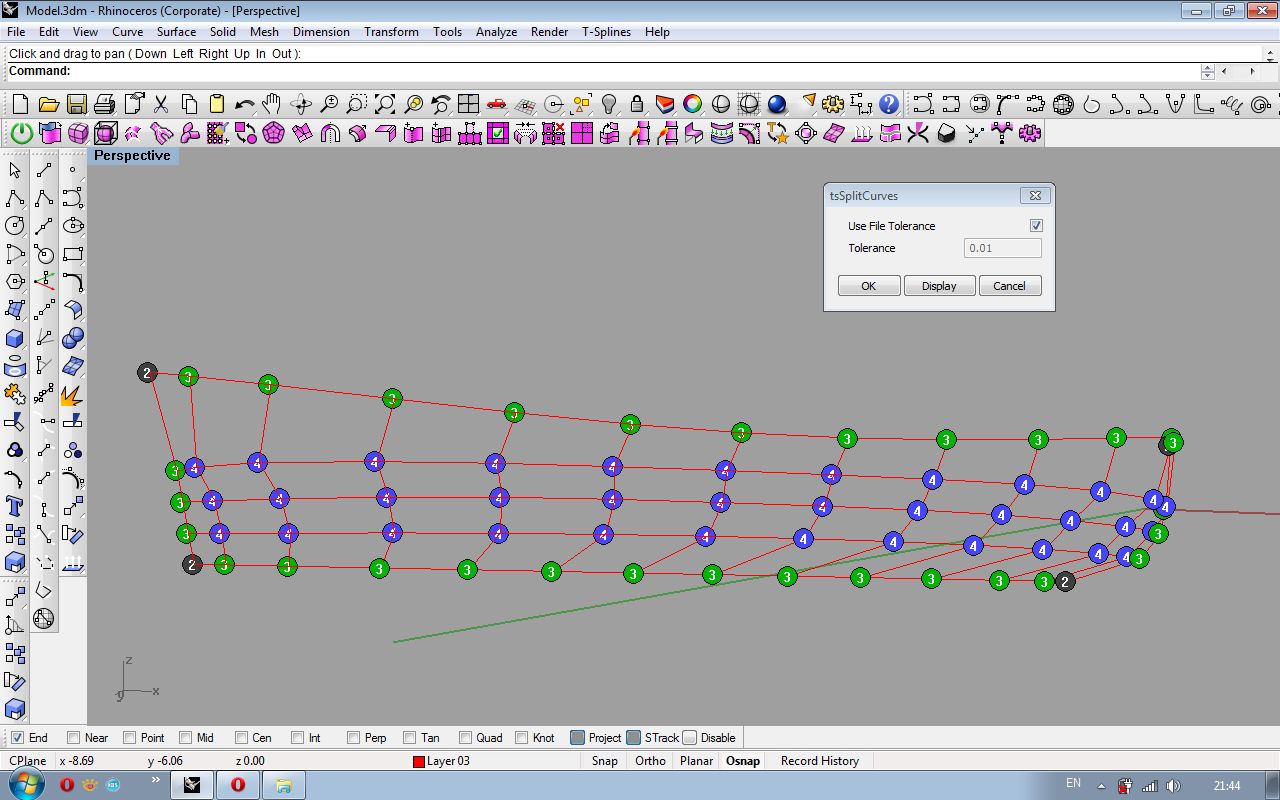1280x800 pixels.
Task: Enable the Mid object snap checkbox
Action: (185, 738)
